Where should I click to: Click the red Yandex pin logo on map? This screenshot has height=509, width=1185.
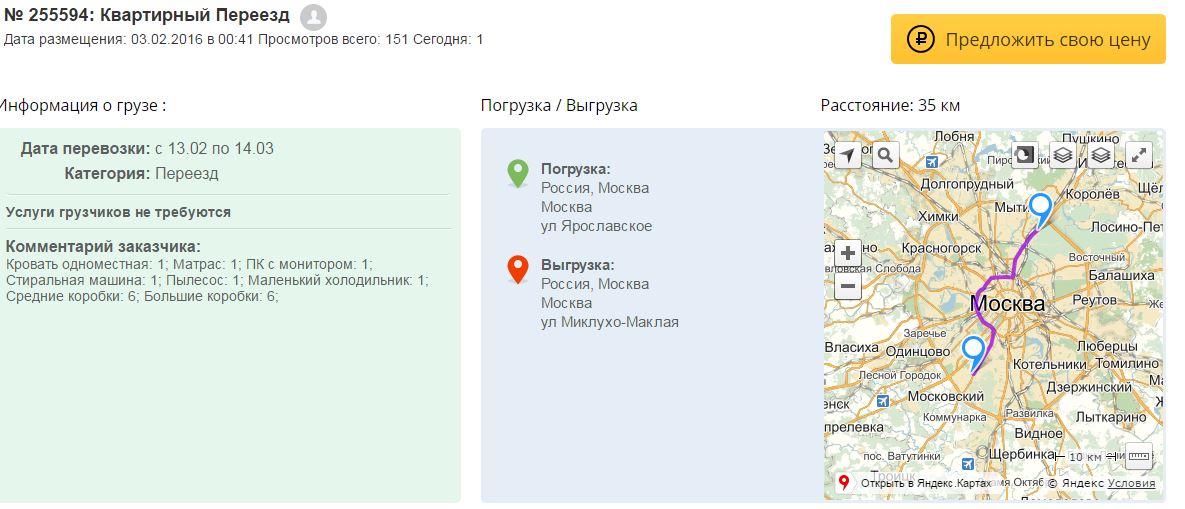[x=844, y=482]
